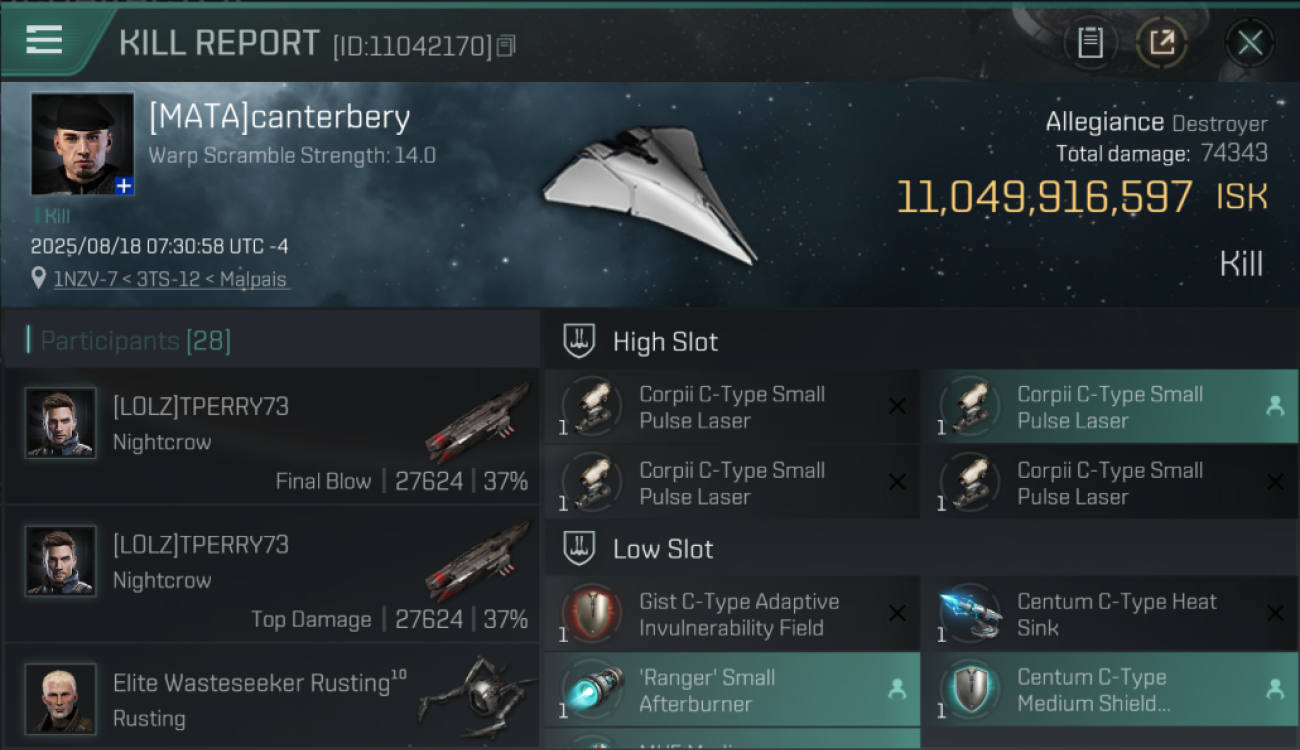Click the Participants [28] header
The image size is (1300, 750).
point(135,341)
